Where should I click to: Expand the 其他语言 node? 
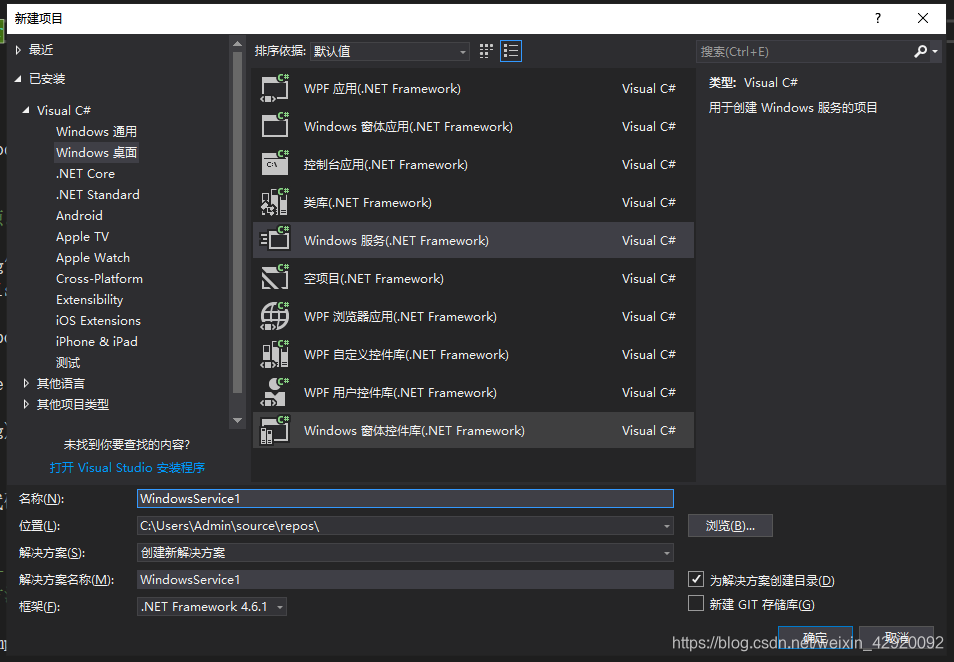pyautogui.click(x=26, y=383)
